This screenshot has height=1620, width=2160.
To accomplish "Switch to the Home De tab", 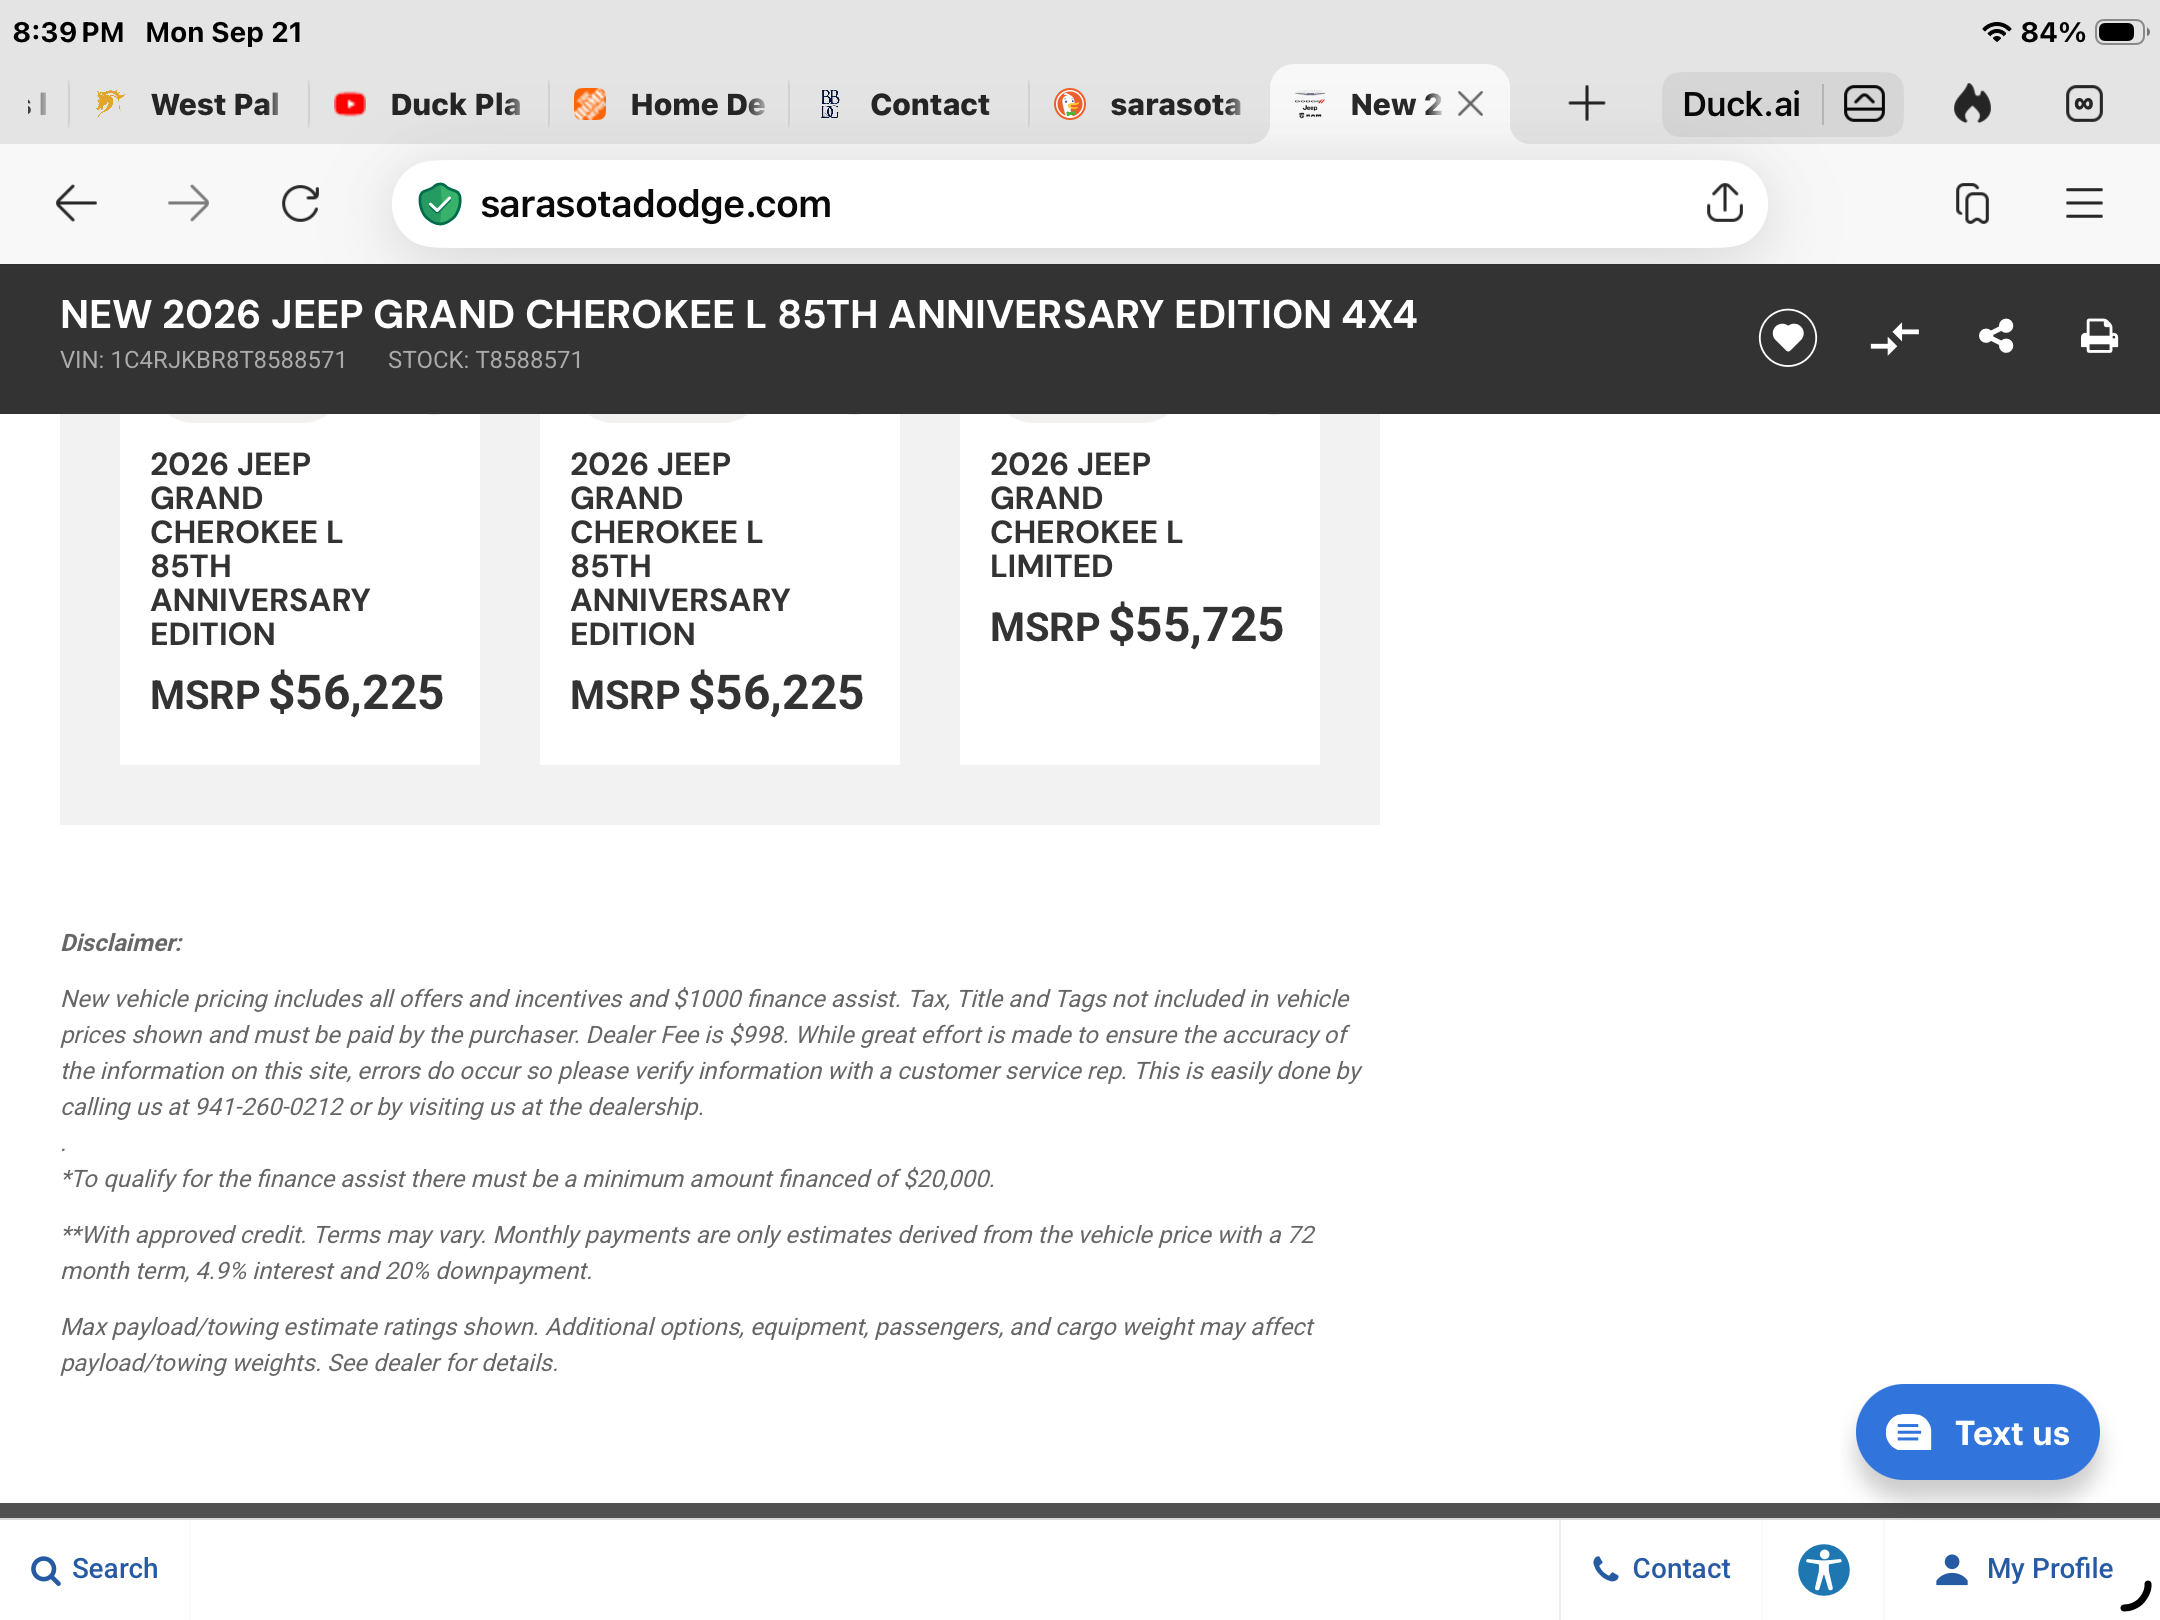I will pos(668,104).
